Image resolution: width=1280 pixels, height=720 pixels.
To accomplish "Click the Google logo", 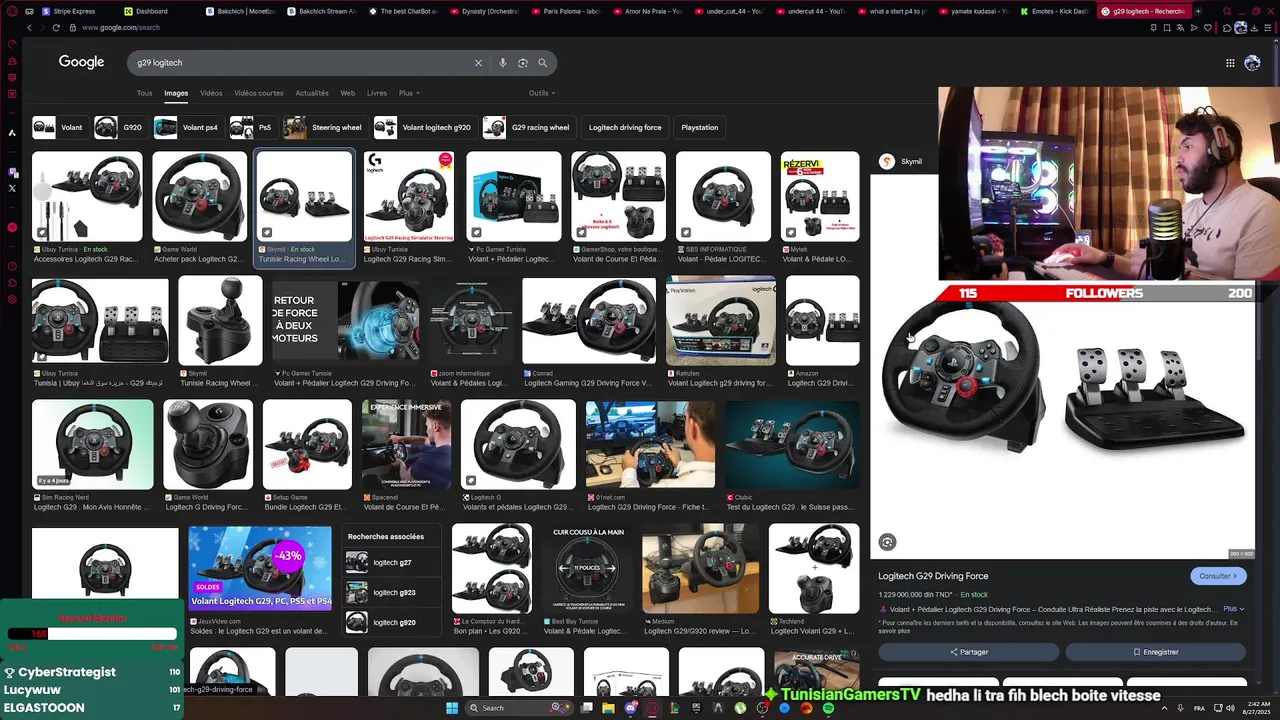I will pyautogui.click(x=81, y=62).
